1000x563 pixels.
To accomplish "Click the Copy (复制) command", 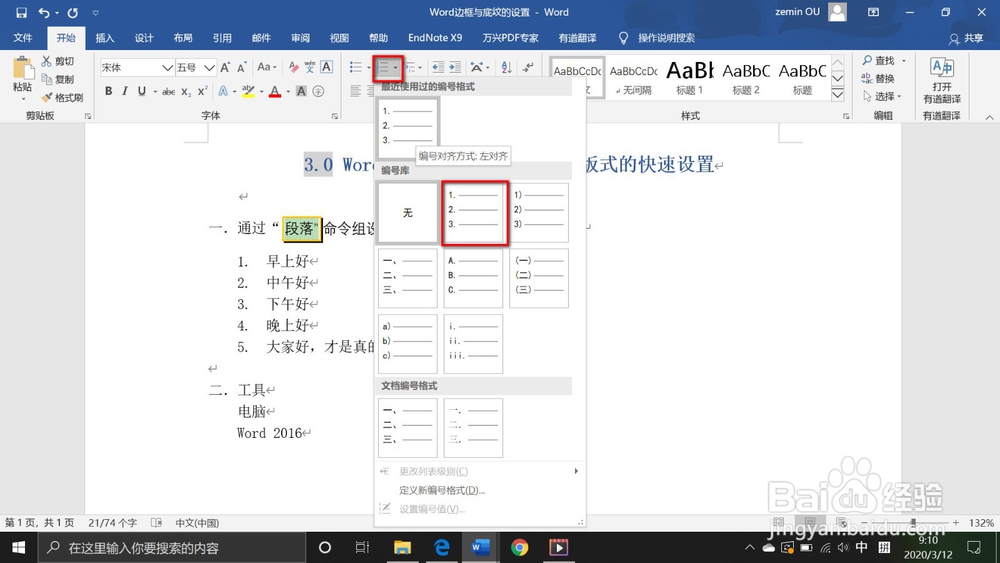I will (x=58, y=79).
